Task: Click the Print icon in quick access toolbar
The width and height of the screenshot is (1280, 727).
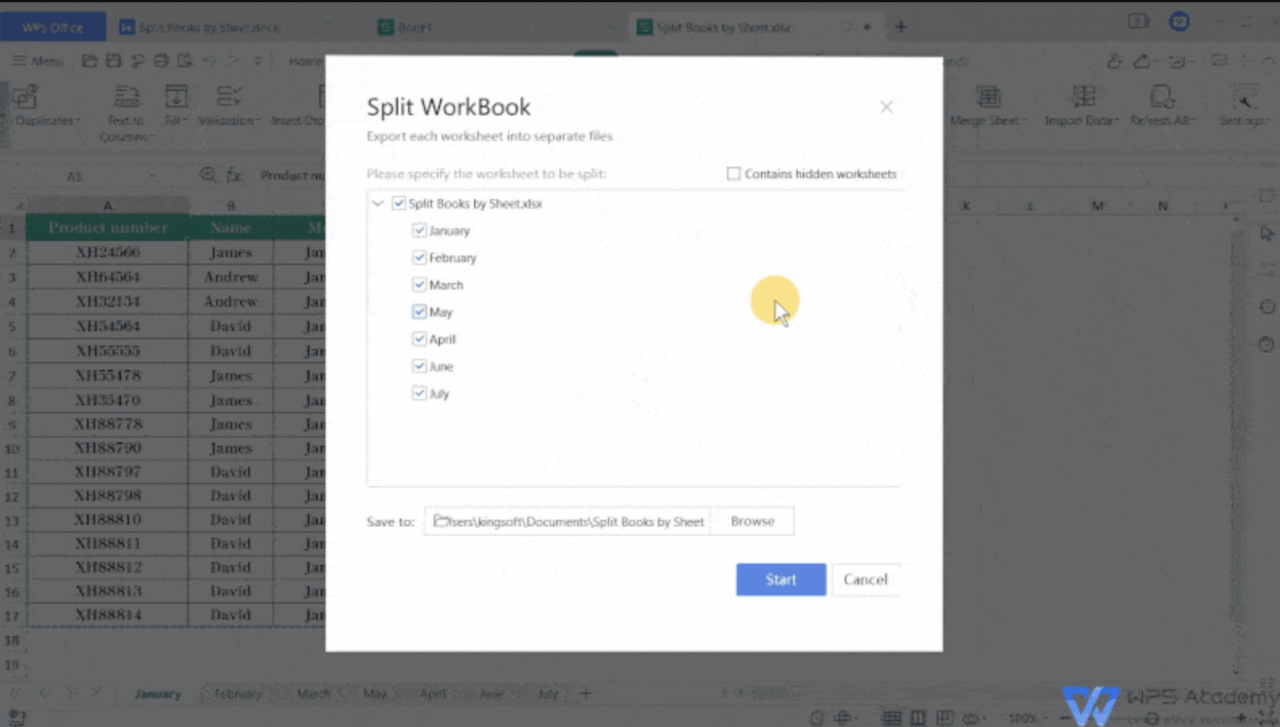Action: (161, 61)
